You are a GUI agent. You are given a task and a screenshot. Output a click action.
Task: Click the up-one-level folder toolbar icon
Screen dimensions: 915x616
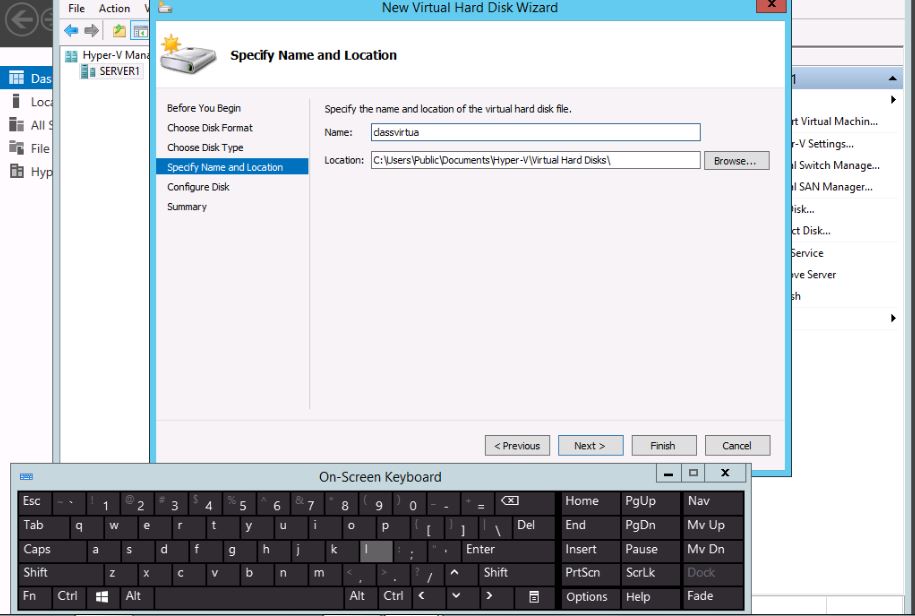point(119,30)
